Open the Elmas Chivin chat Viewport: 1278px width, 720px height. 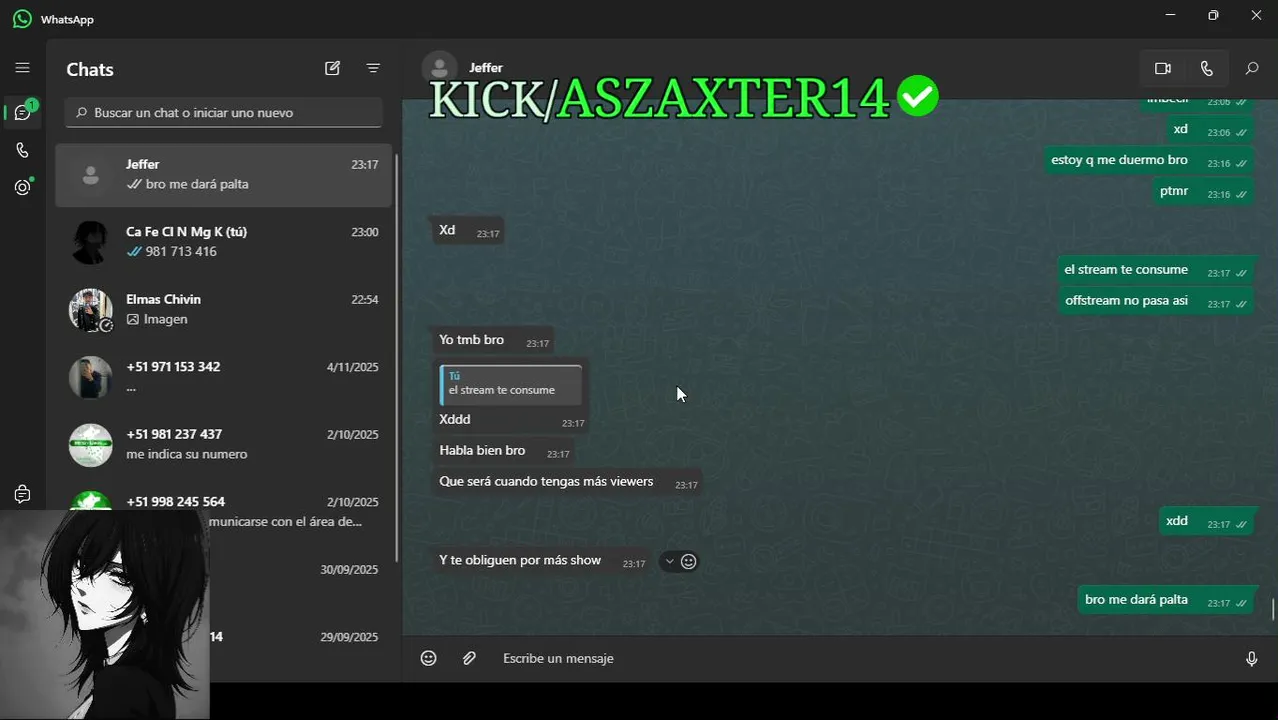(224, 309)
